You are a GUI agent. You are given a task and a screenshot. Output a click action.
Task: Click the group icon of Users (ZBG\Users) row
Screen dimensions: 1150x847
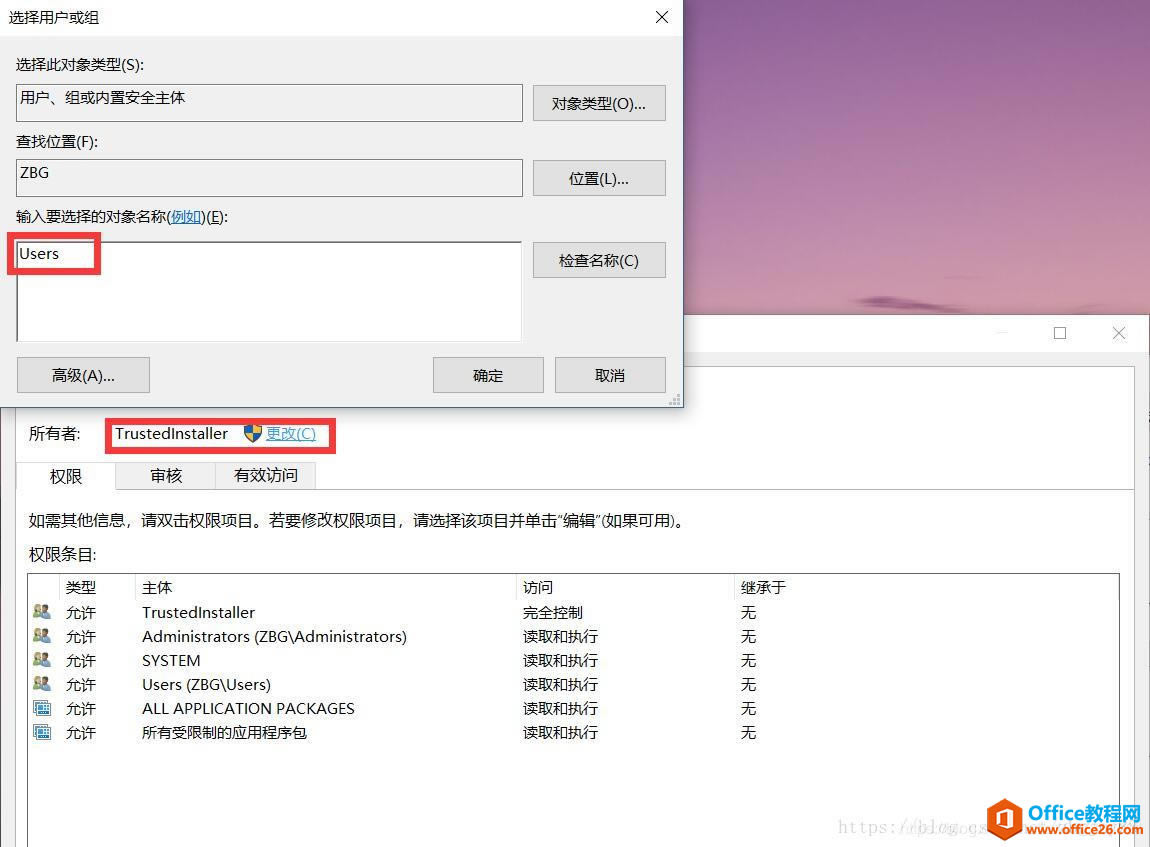click(x=42, y=684)
